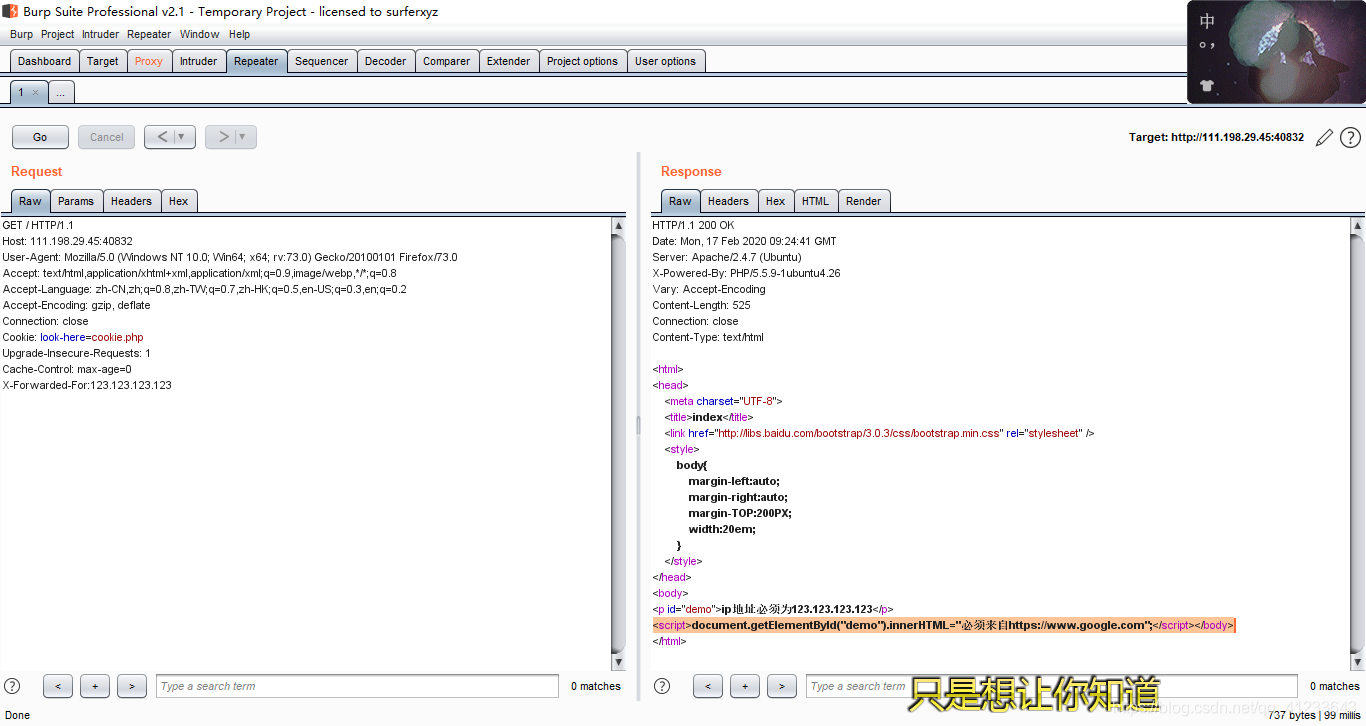Click request search add '+' button
This screenshot has width=1366, height=726.
coord(95,686)
